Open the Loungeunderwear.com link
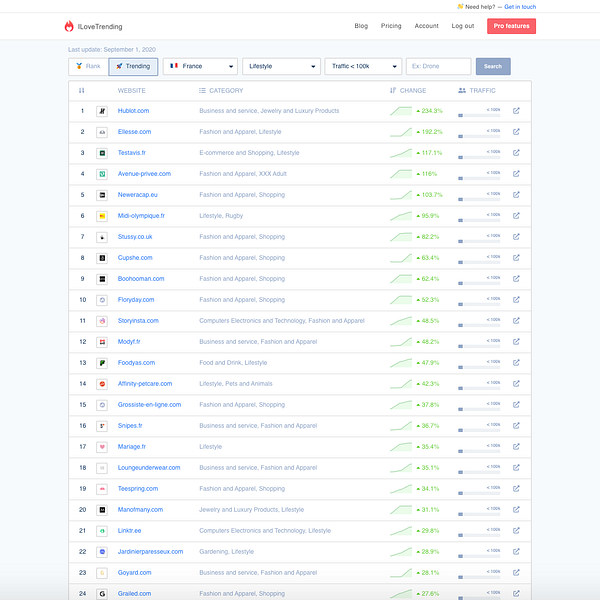 [149, 468]
